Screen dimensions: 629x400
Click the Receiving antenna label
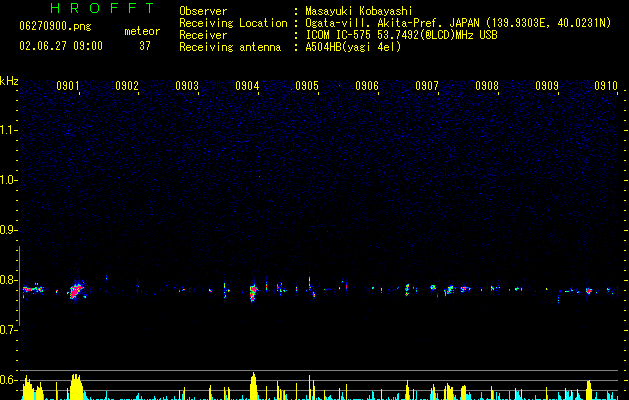[x=230, y=47]
